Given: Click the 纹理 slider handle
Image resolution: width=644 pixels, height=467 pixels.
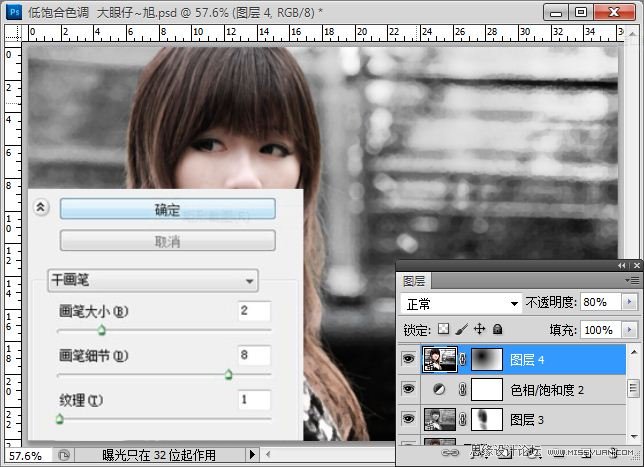Looking at the screenshot, I should click(60, 419).
